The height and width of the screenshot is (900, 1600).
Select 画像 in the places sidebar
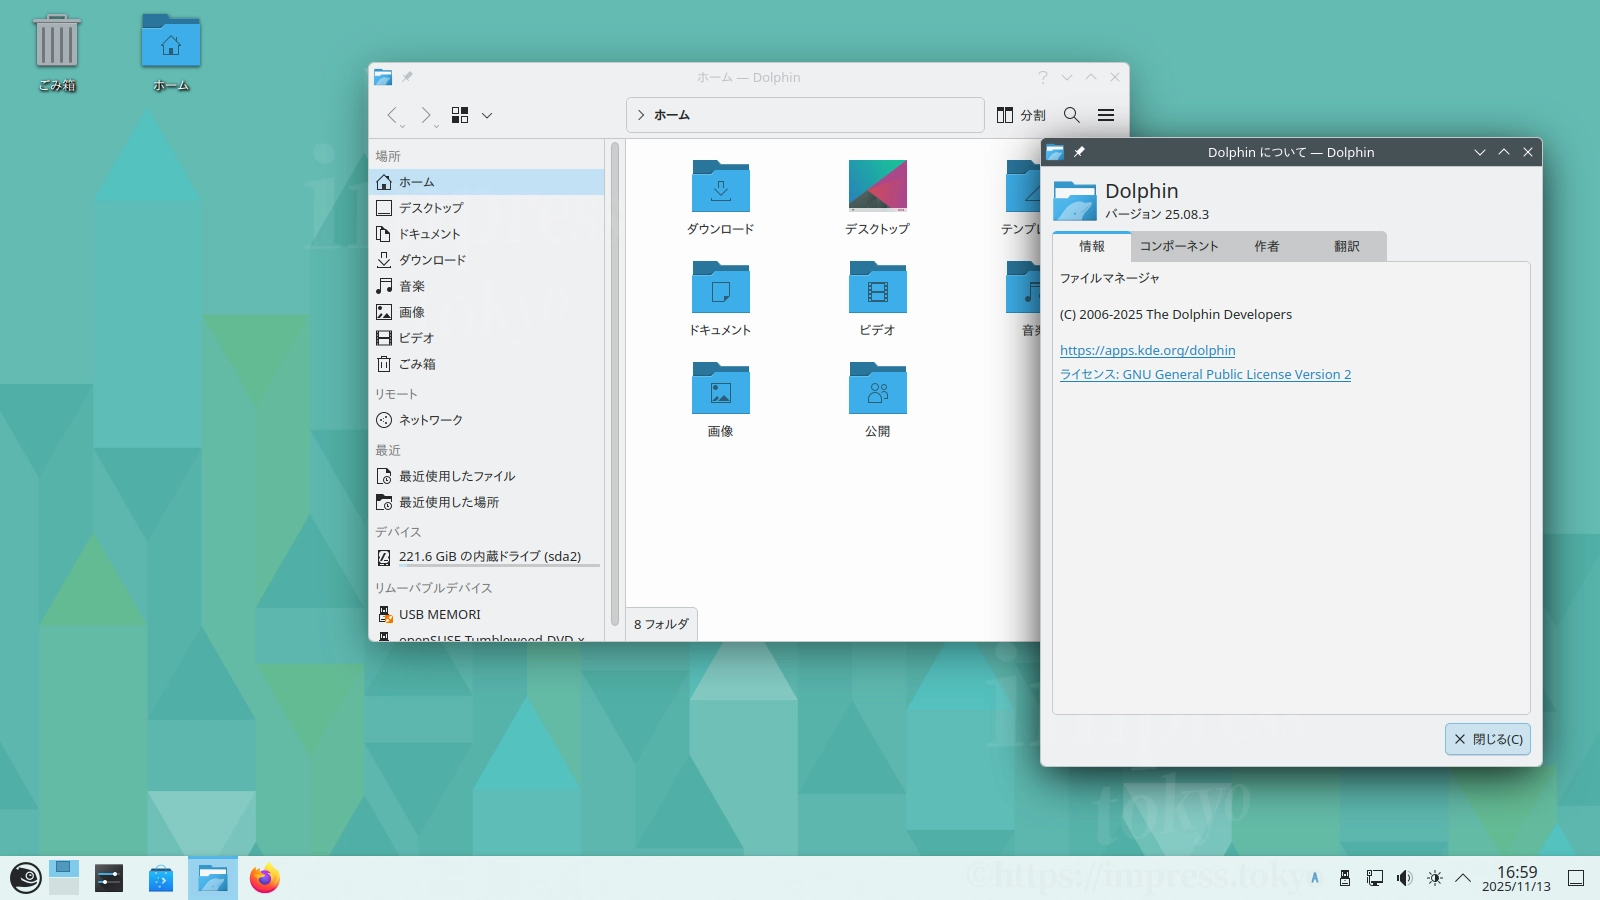(x=487, y=312)
